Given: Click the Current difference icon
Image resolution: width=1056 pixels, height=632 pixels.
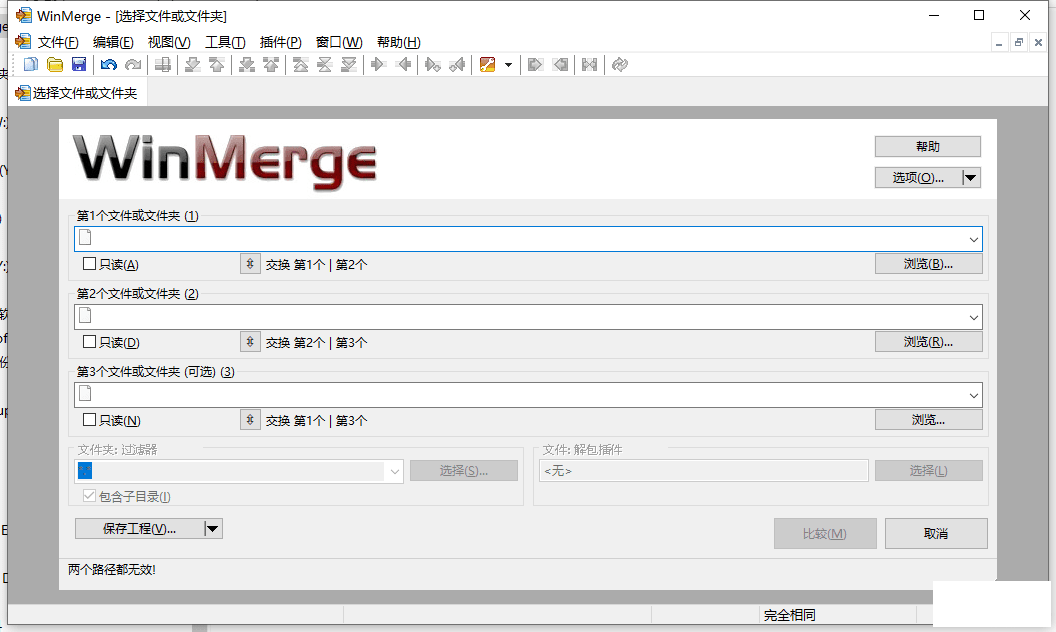Looking at the screenshot, I should [325, 65].
